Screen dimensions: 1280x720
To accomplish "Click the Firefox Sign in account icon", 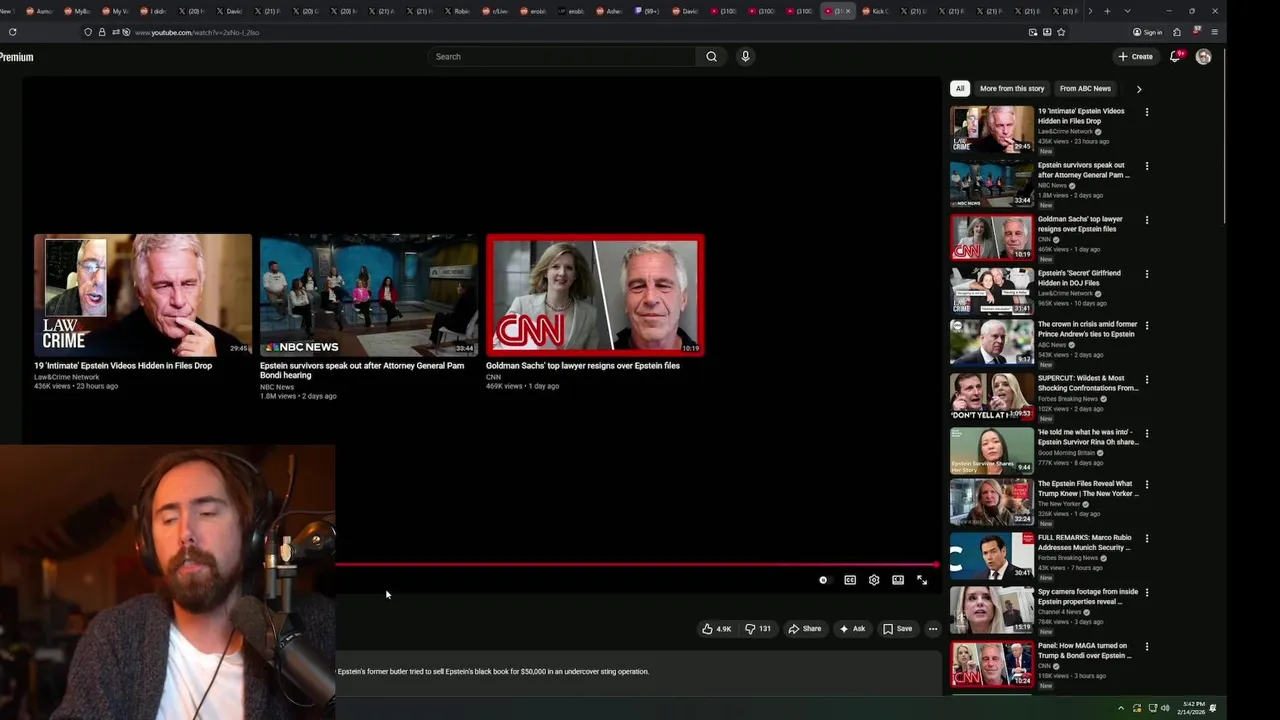I will [x=1136, y=32].
